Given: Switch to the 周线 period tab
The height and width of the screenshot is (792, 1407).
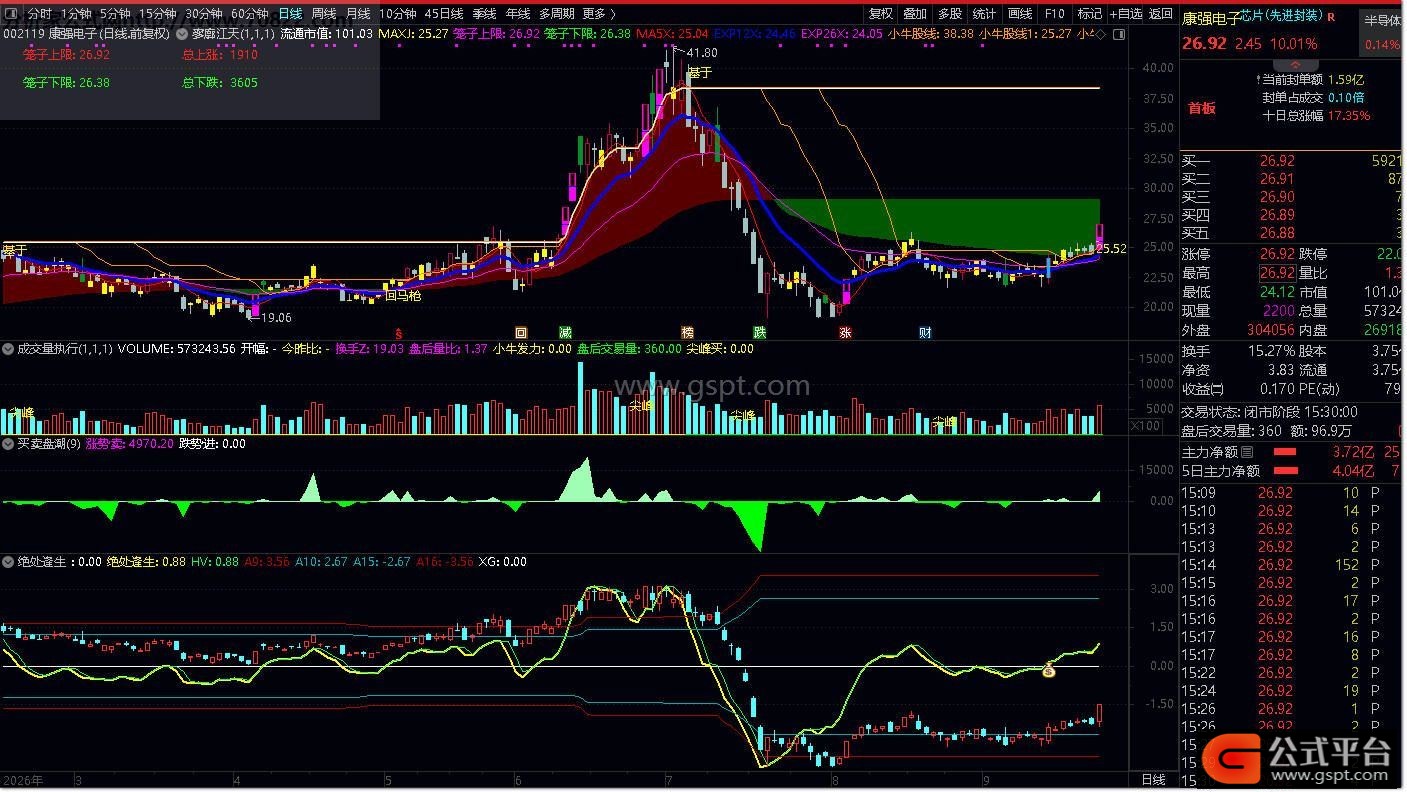Looking at the screenshot, I should [x=323, y=14].
